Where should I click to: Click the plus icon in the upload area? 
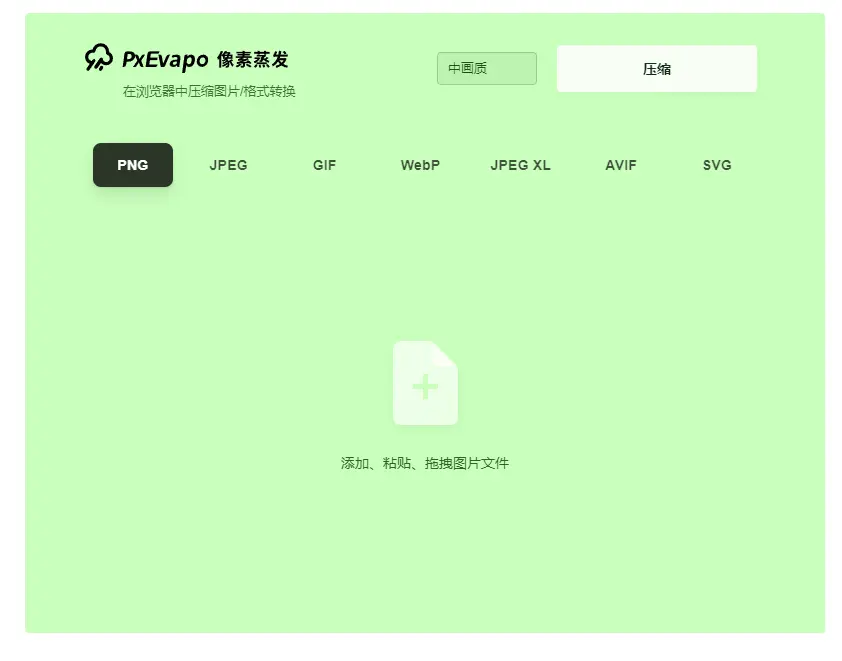click(x=425, y=387)
